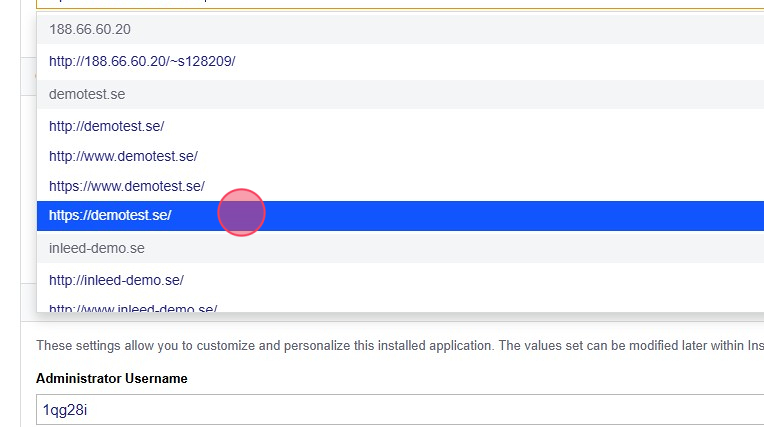Select the last visible URL in the list
The height and width of the screenshot is (427, 764).
click(133, 307)
